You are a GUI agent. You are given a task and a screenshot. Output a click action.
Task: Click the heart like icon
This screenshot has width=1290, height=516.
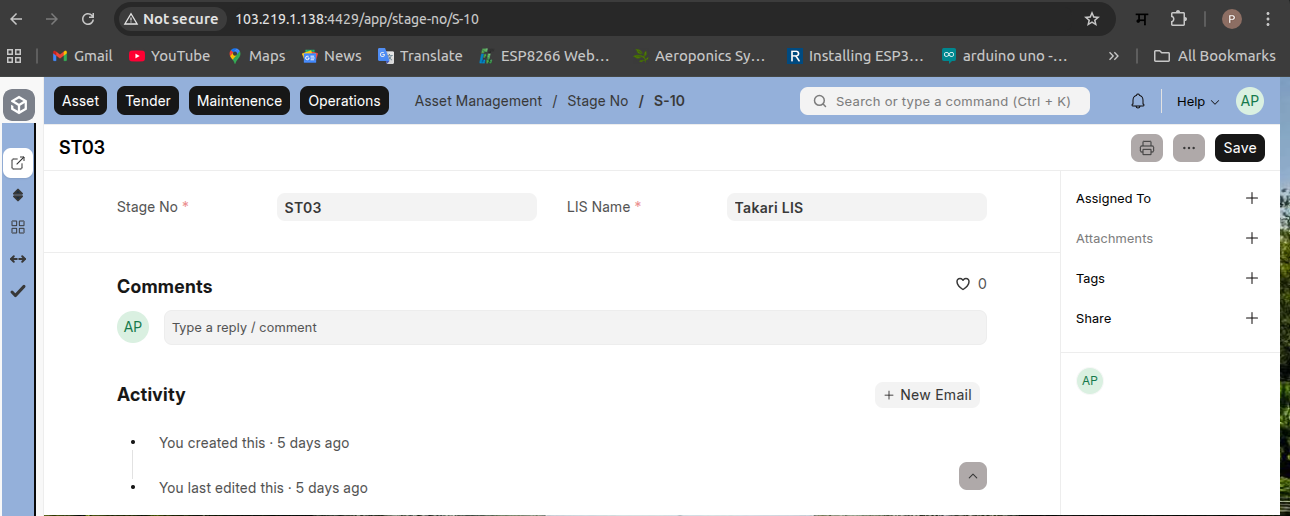click(x=963, y=284)
